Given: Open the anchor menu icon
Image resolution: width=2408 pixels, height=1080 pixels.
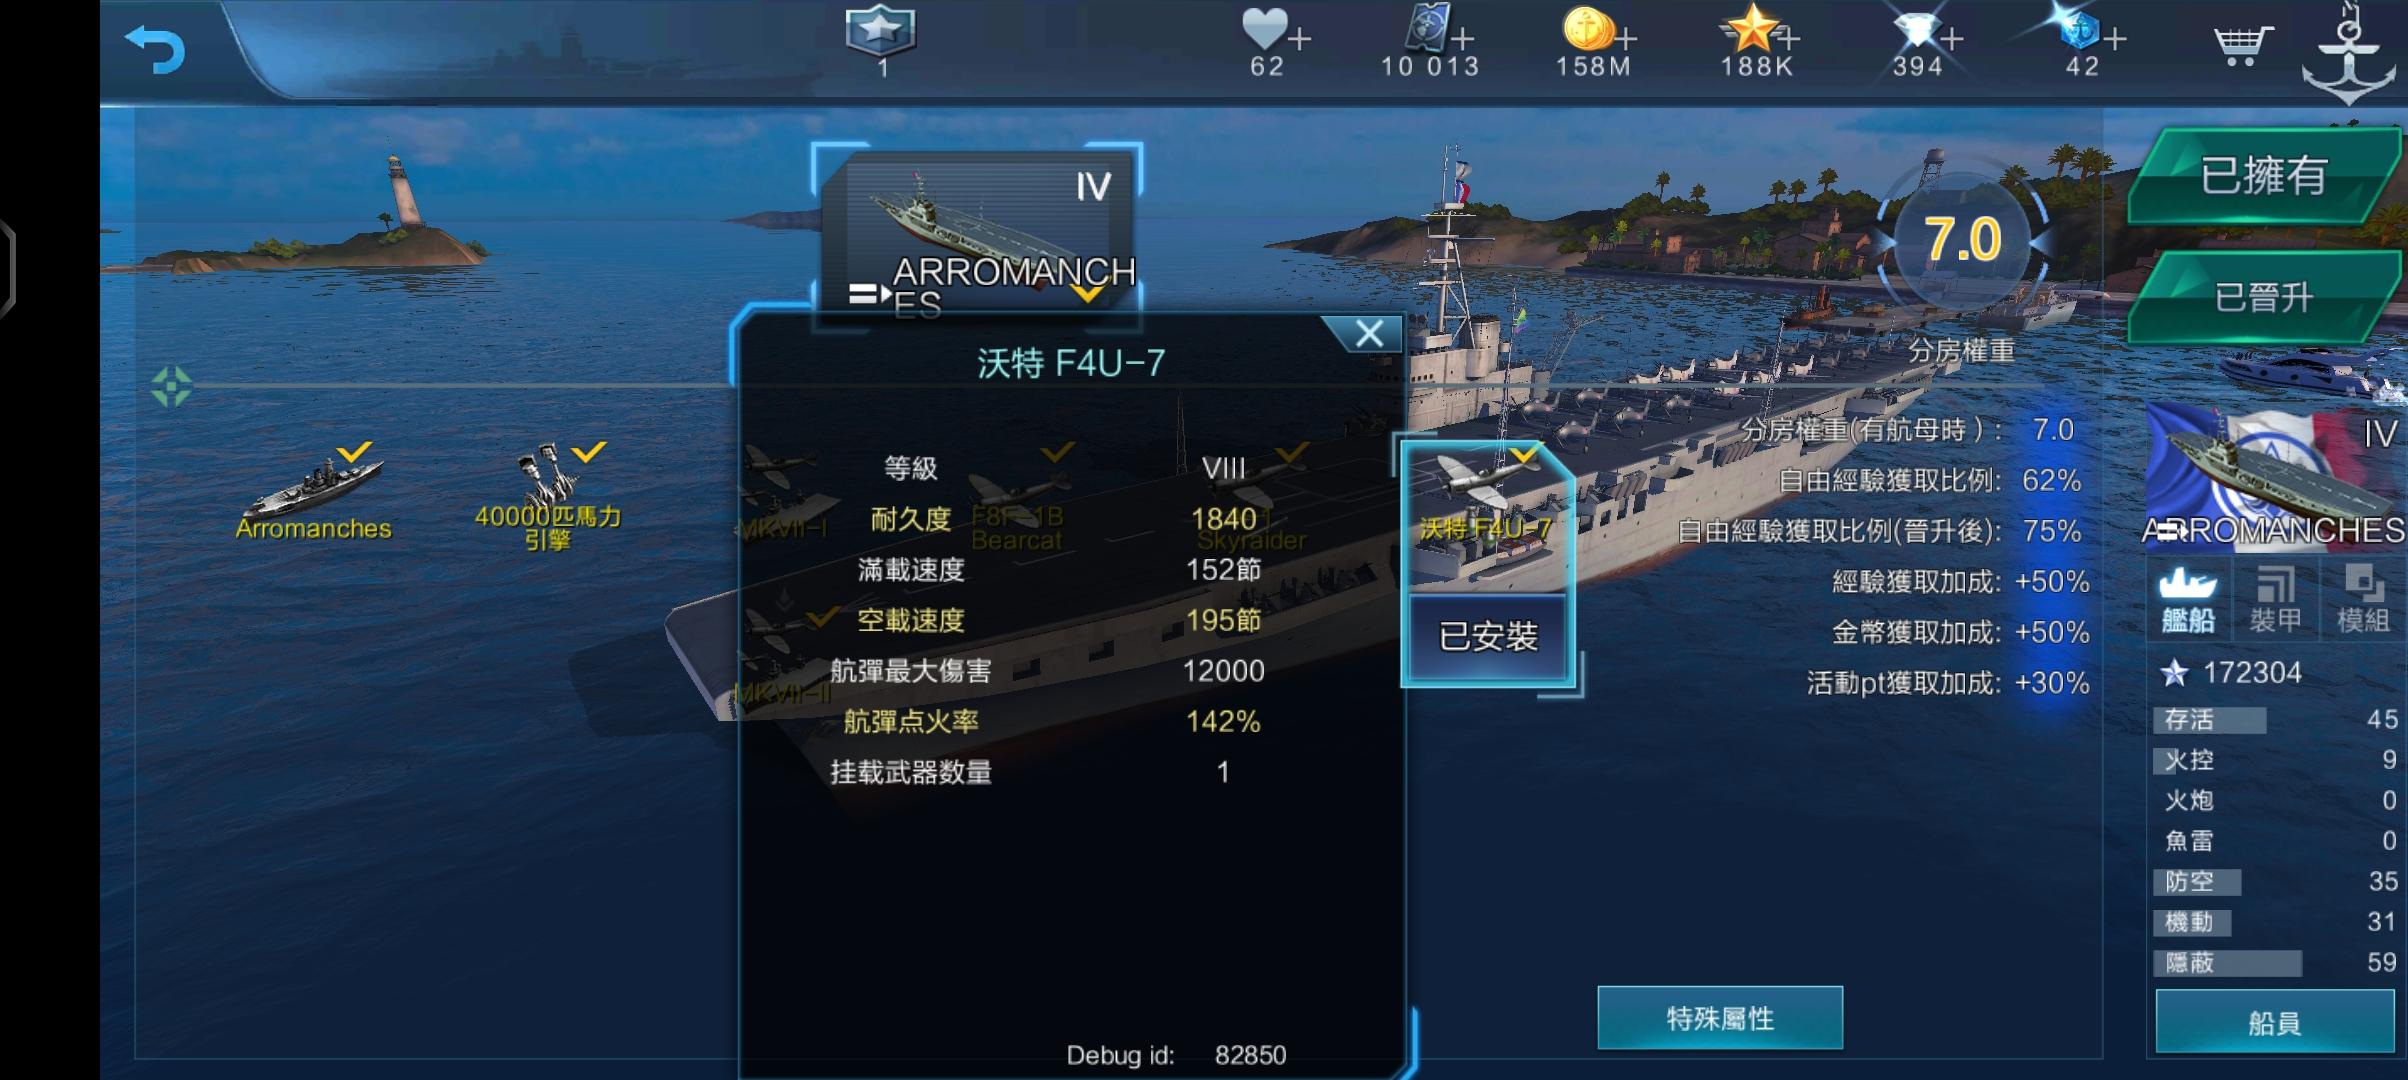Looking at the screenshot, I should [2349, 52].
